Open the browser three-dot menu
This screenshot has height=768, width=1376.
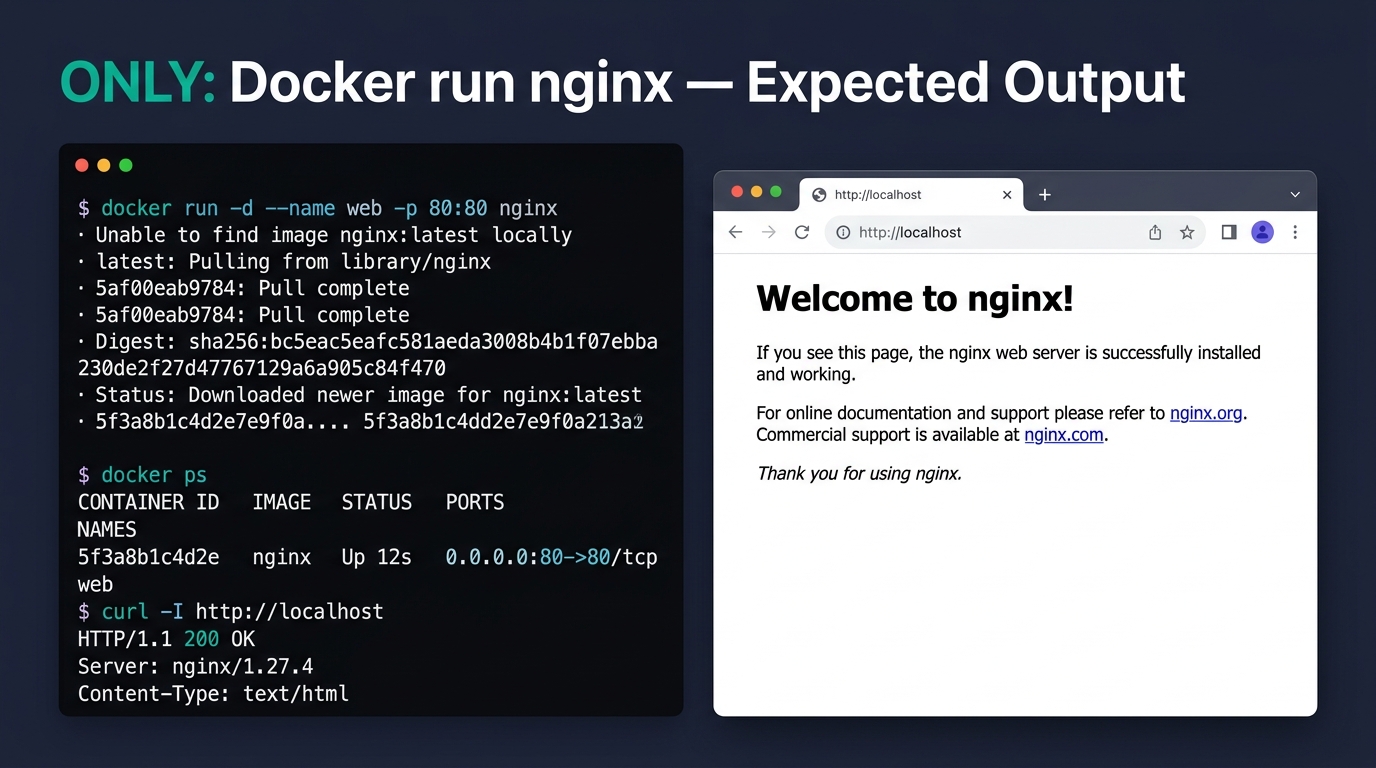tap(1295, 232)
